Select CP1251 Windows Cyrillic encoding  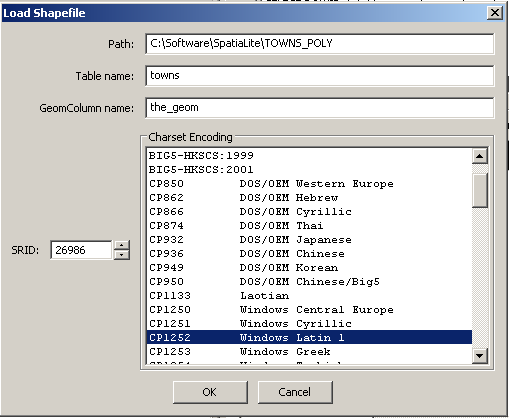point(309,324)
